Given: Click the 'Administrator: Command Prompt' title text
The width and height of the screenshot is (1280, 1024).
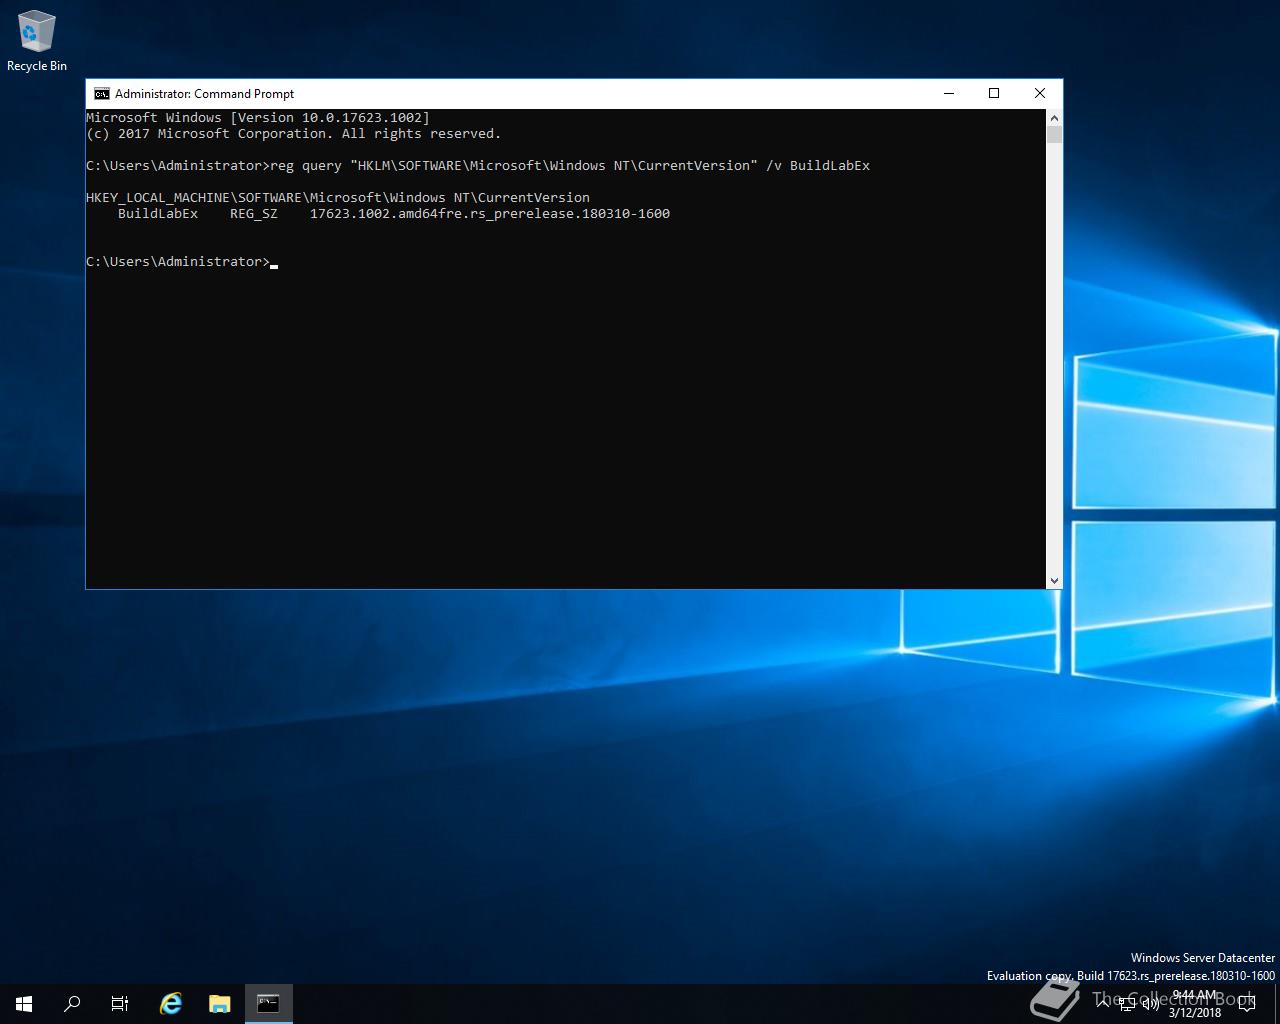Looking at the screenshot, I should [204, 94].
